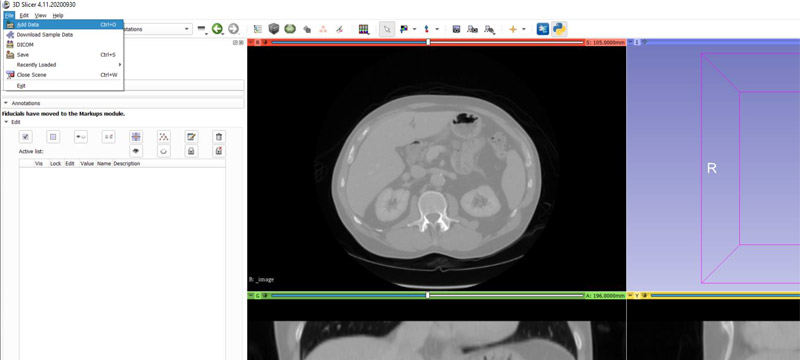
Task: Click the Vis column header
Action: (39, 164)
